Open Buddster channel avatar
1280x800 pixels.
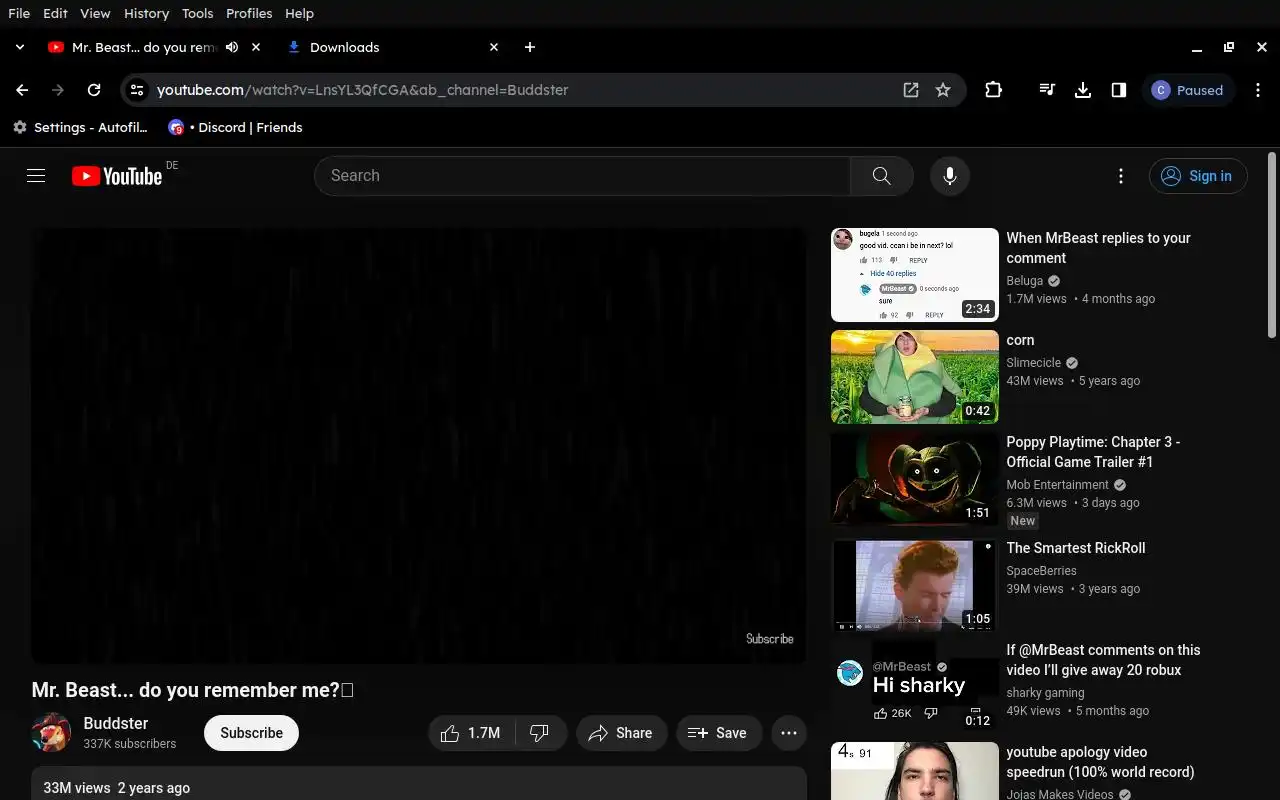[x=51, y=733]
